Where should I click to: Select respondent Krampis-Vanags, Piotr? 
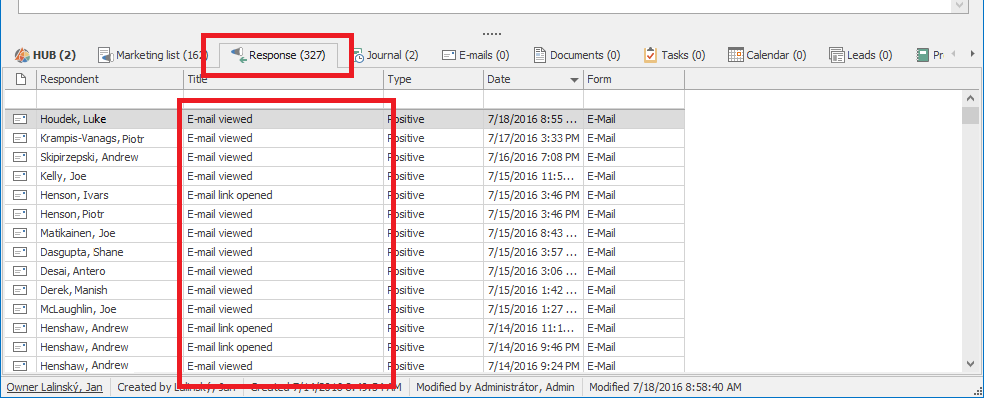(x=92, y=138)
